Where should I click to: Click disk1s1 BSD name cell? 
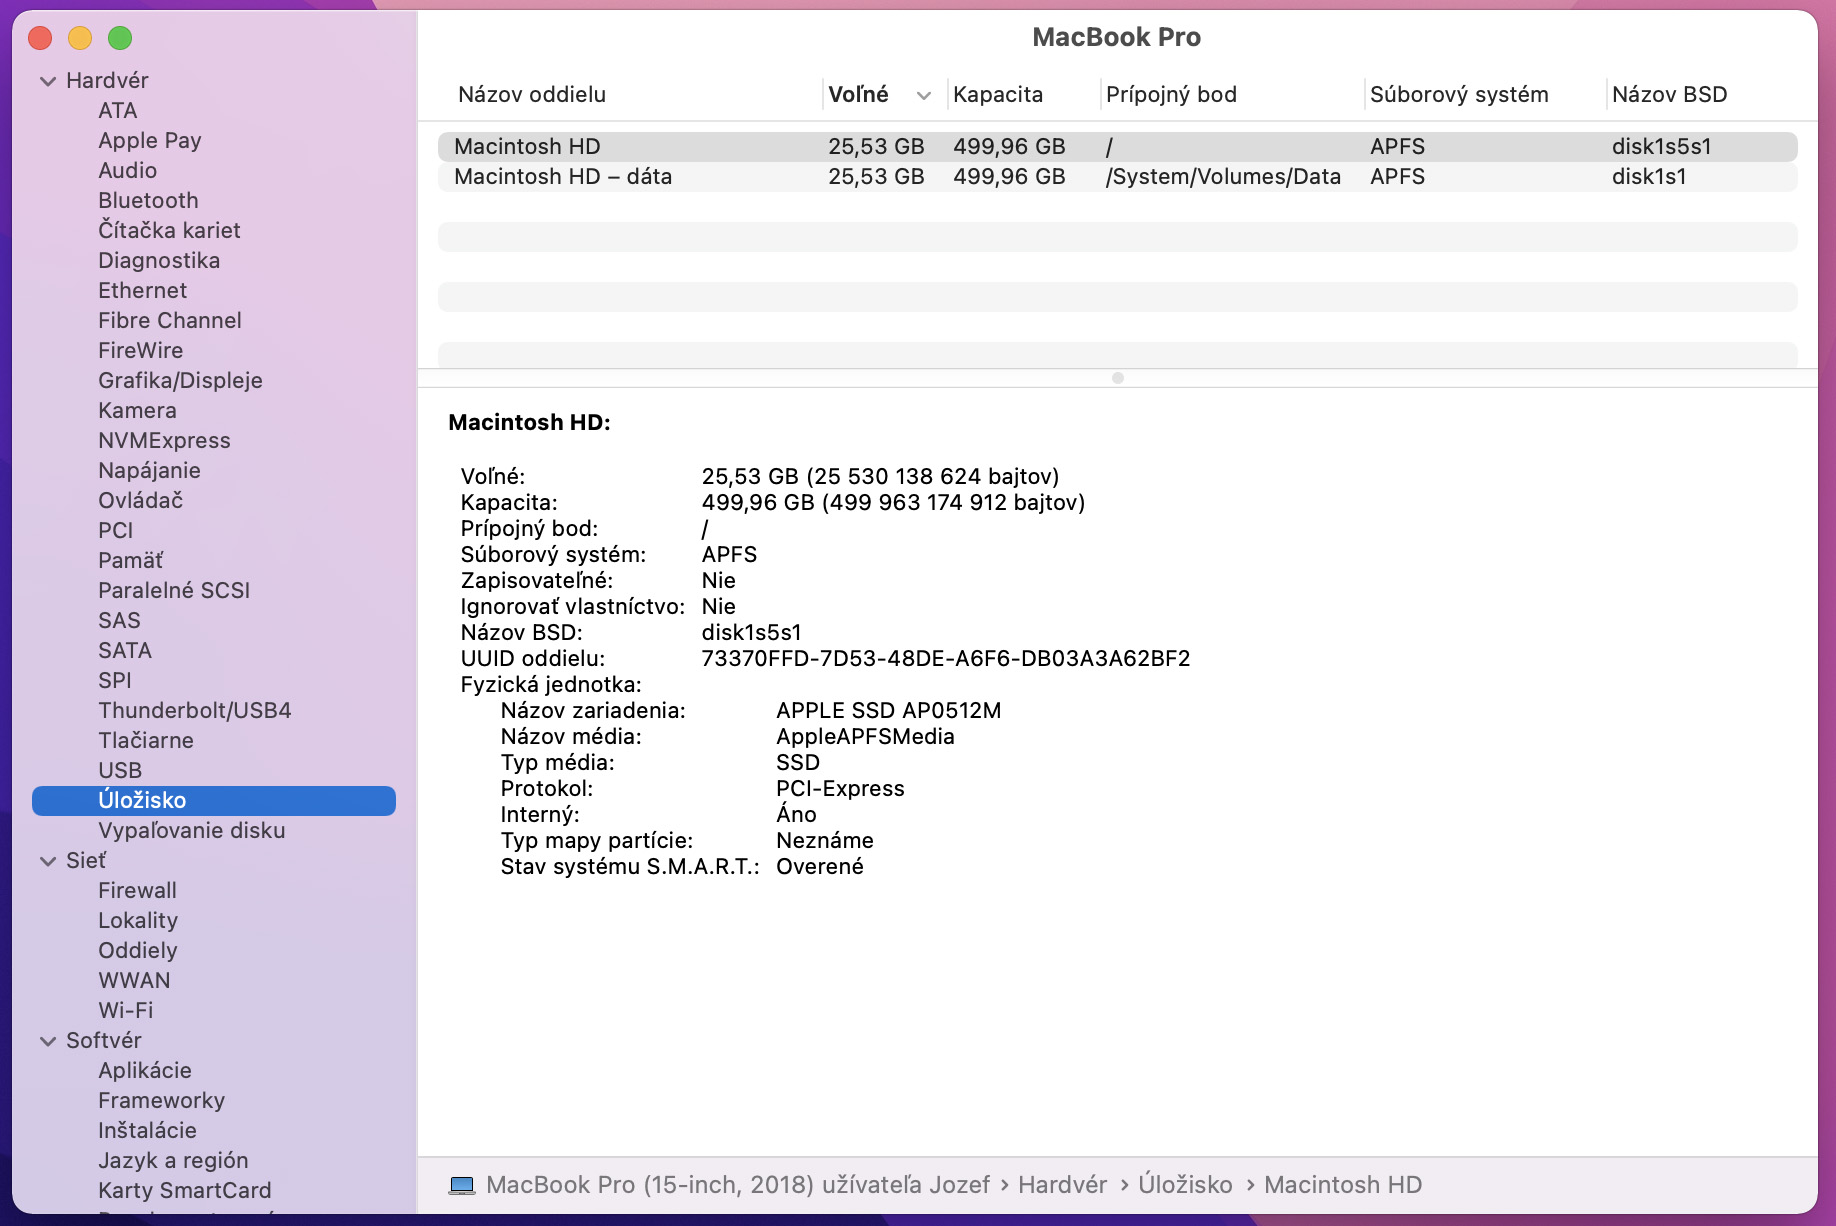tap(1649, 177)
